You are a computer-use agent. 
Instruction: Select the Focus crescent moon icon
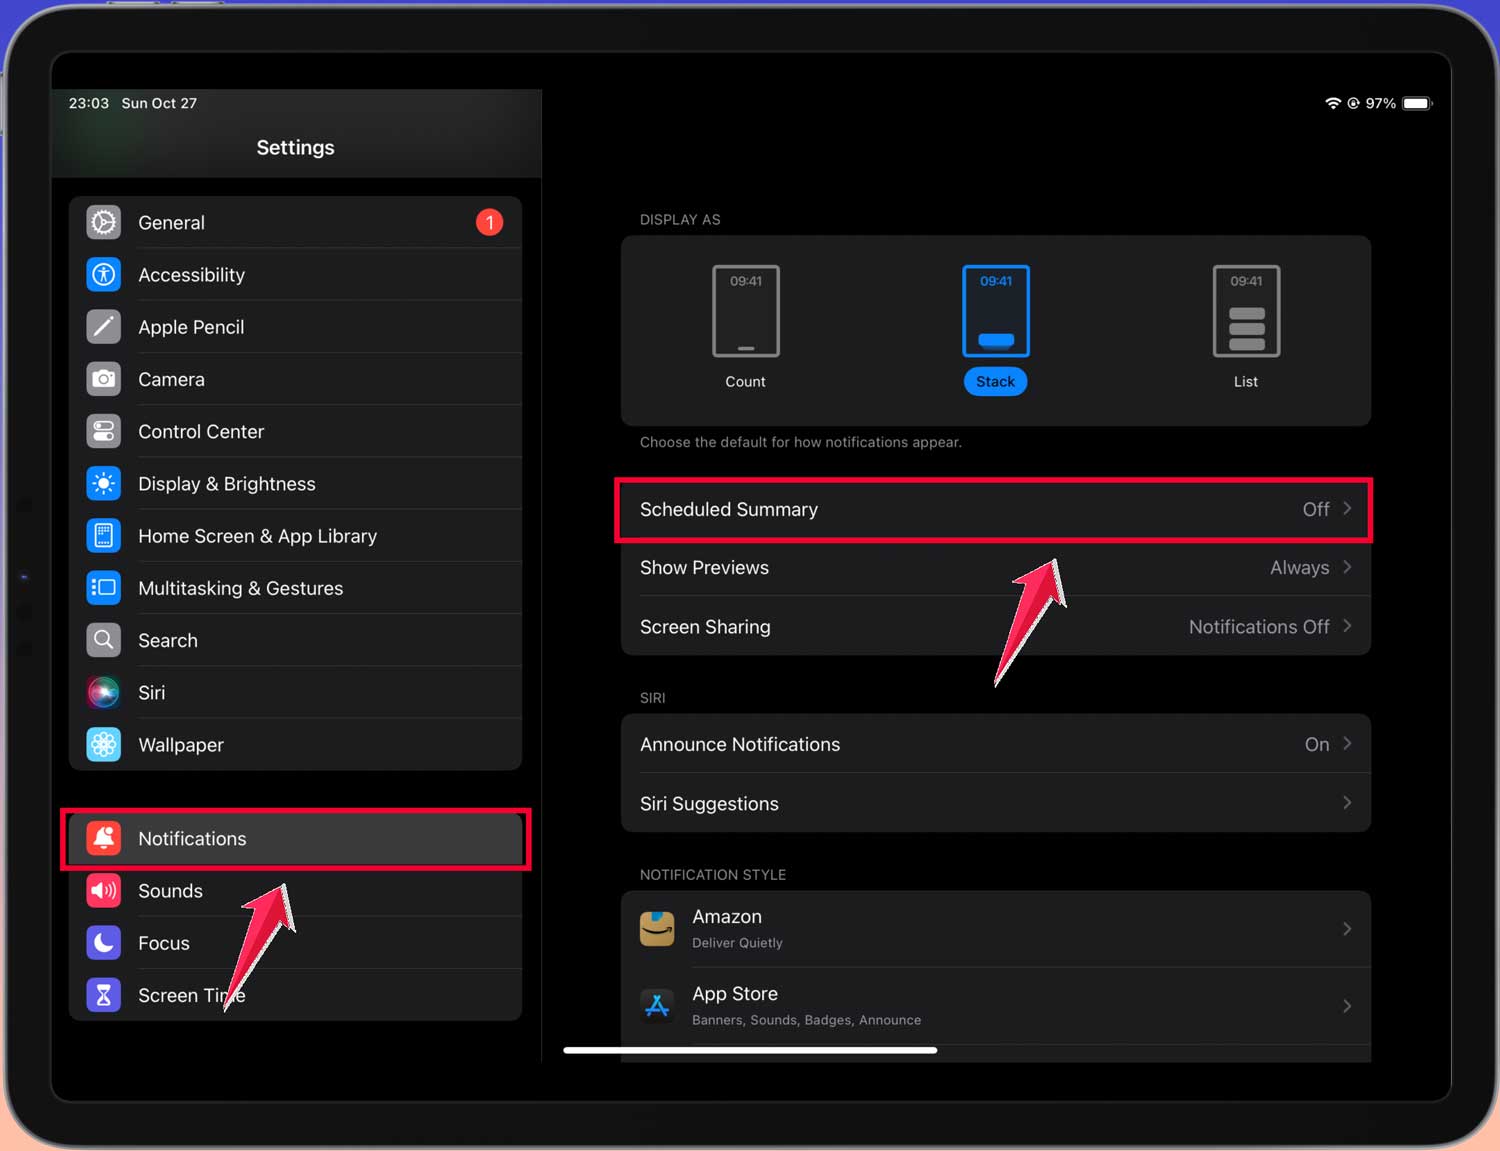103,942
